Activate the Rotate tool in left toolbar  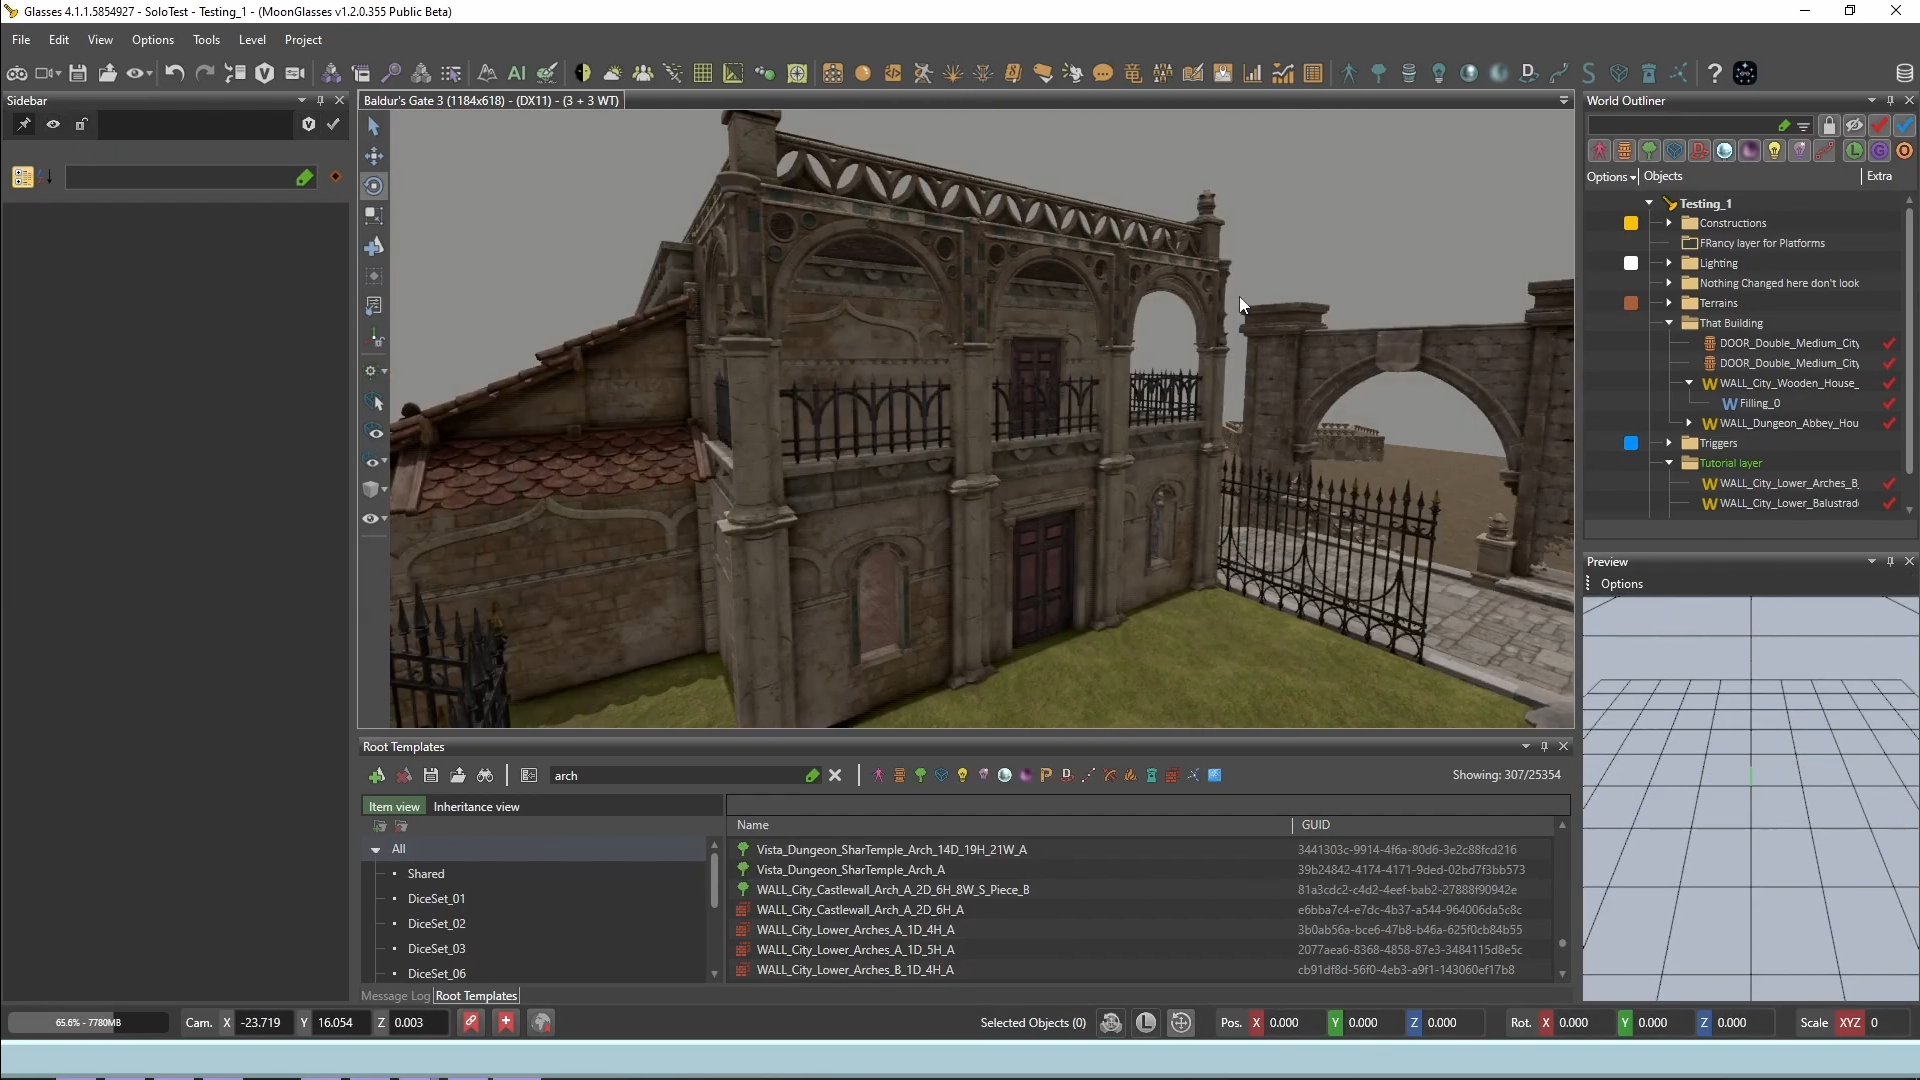point(373,187)
